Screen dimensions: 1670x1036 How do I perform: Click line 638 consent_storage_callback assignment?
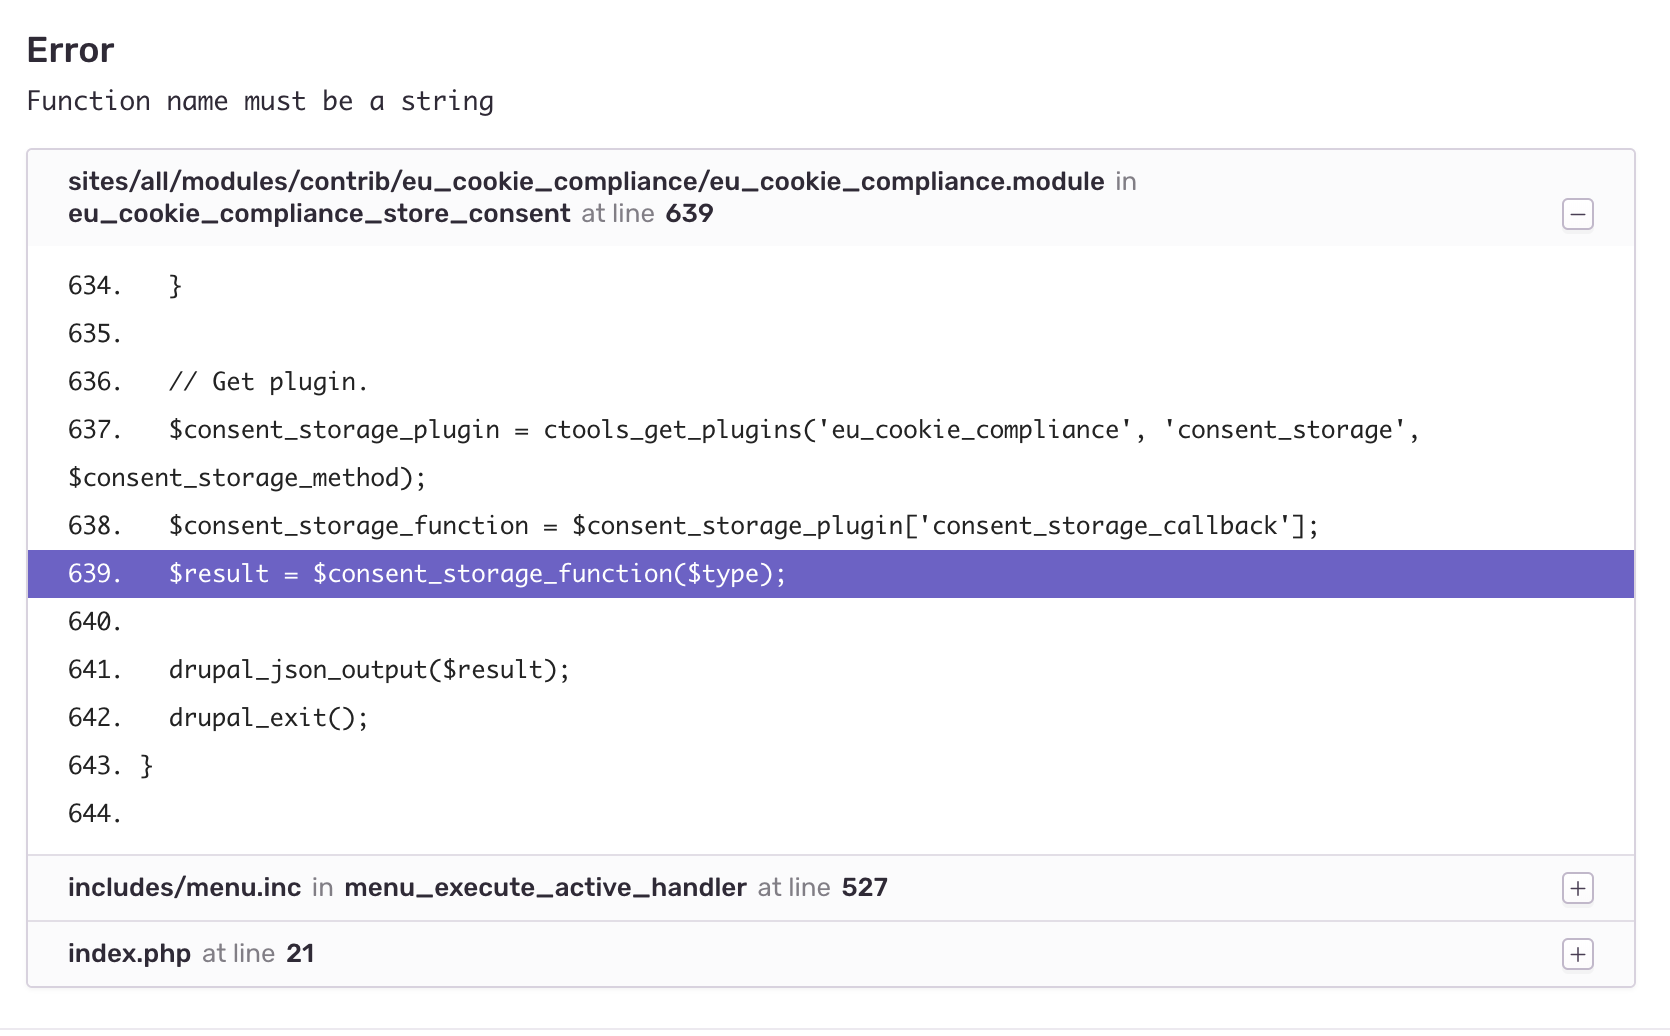click(x=743, y=526)
